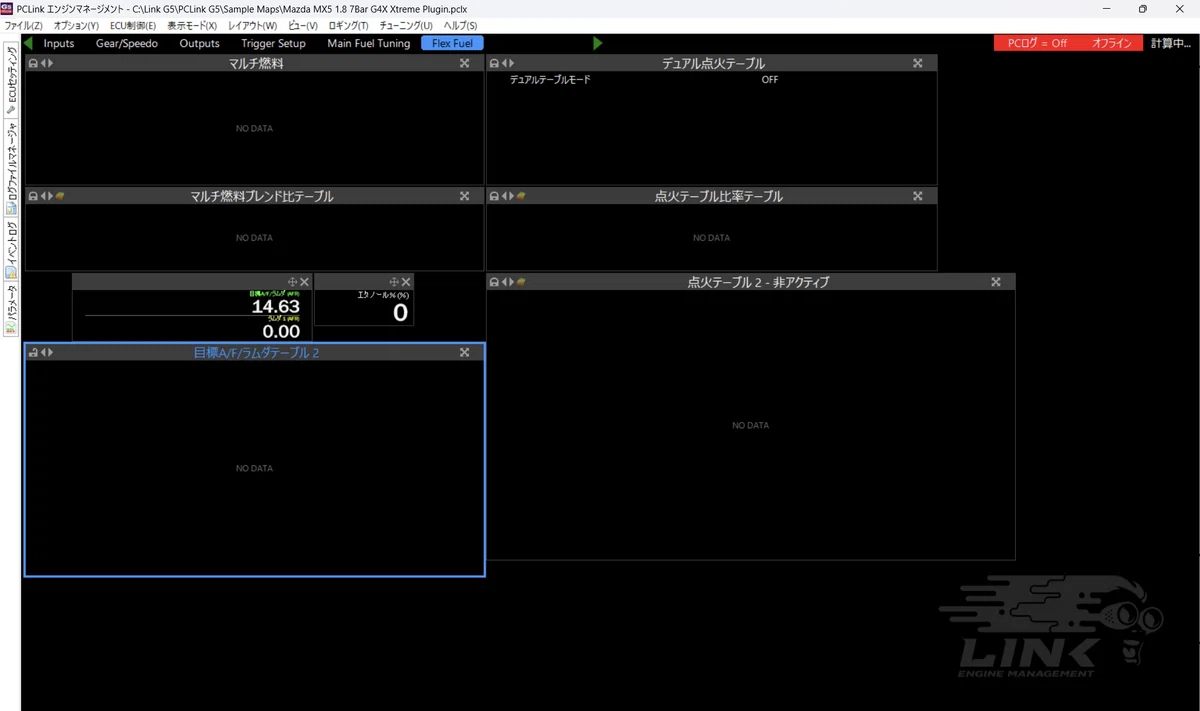Switch to the Trigger Setup page tab
Viewport: 1200px width, 711px height.
point(273,43)
